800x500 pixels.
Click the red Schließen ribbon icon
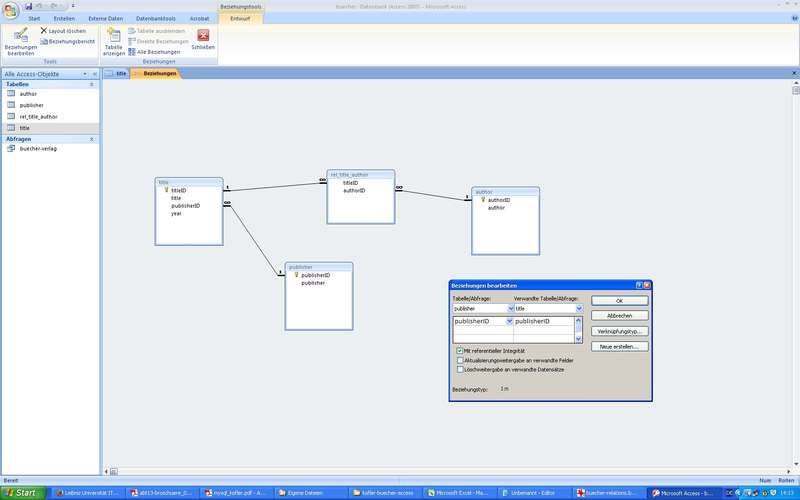click(203, 36)
